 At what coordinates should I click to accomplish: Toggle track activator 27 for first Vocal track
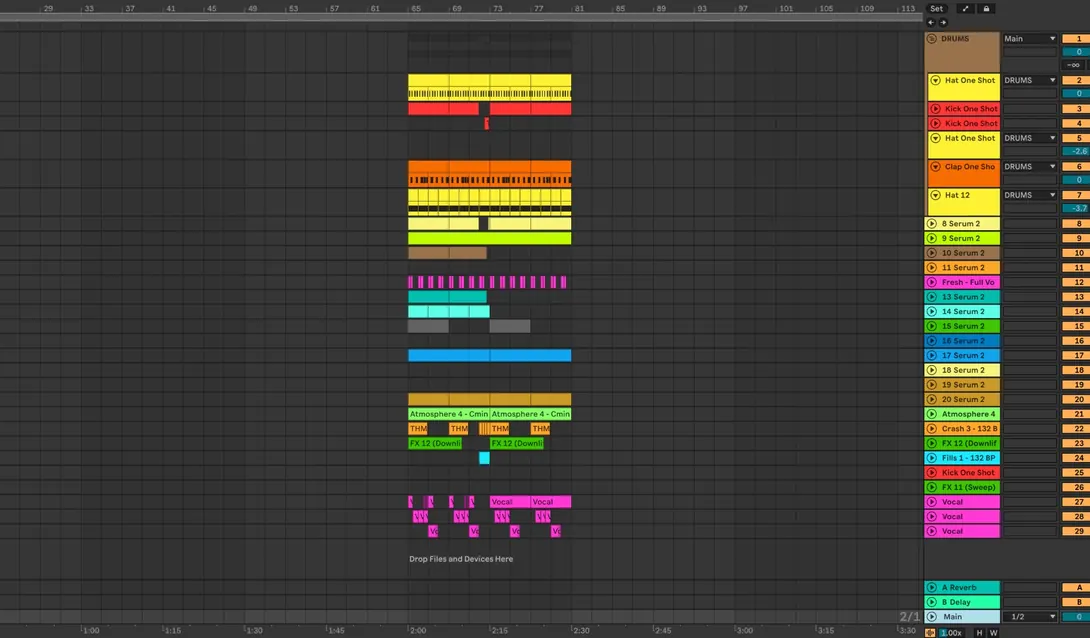pyautogui.click(x=1077, y=502)
